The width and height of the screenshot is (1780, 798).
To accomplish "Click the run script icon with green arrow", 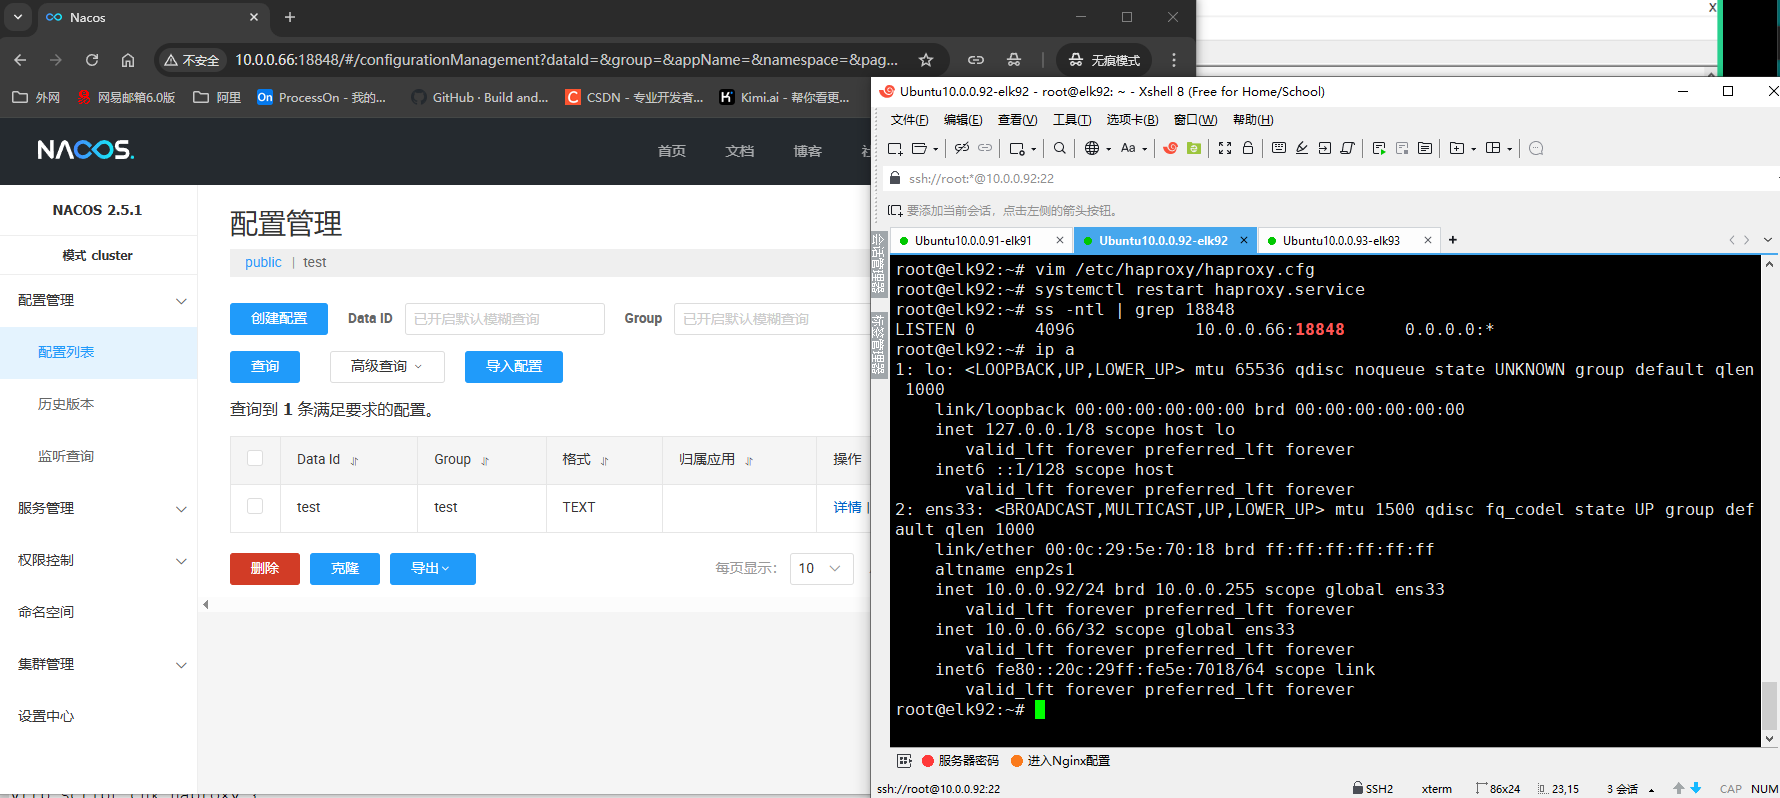I will (x=1379, y=148).
